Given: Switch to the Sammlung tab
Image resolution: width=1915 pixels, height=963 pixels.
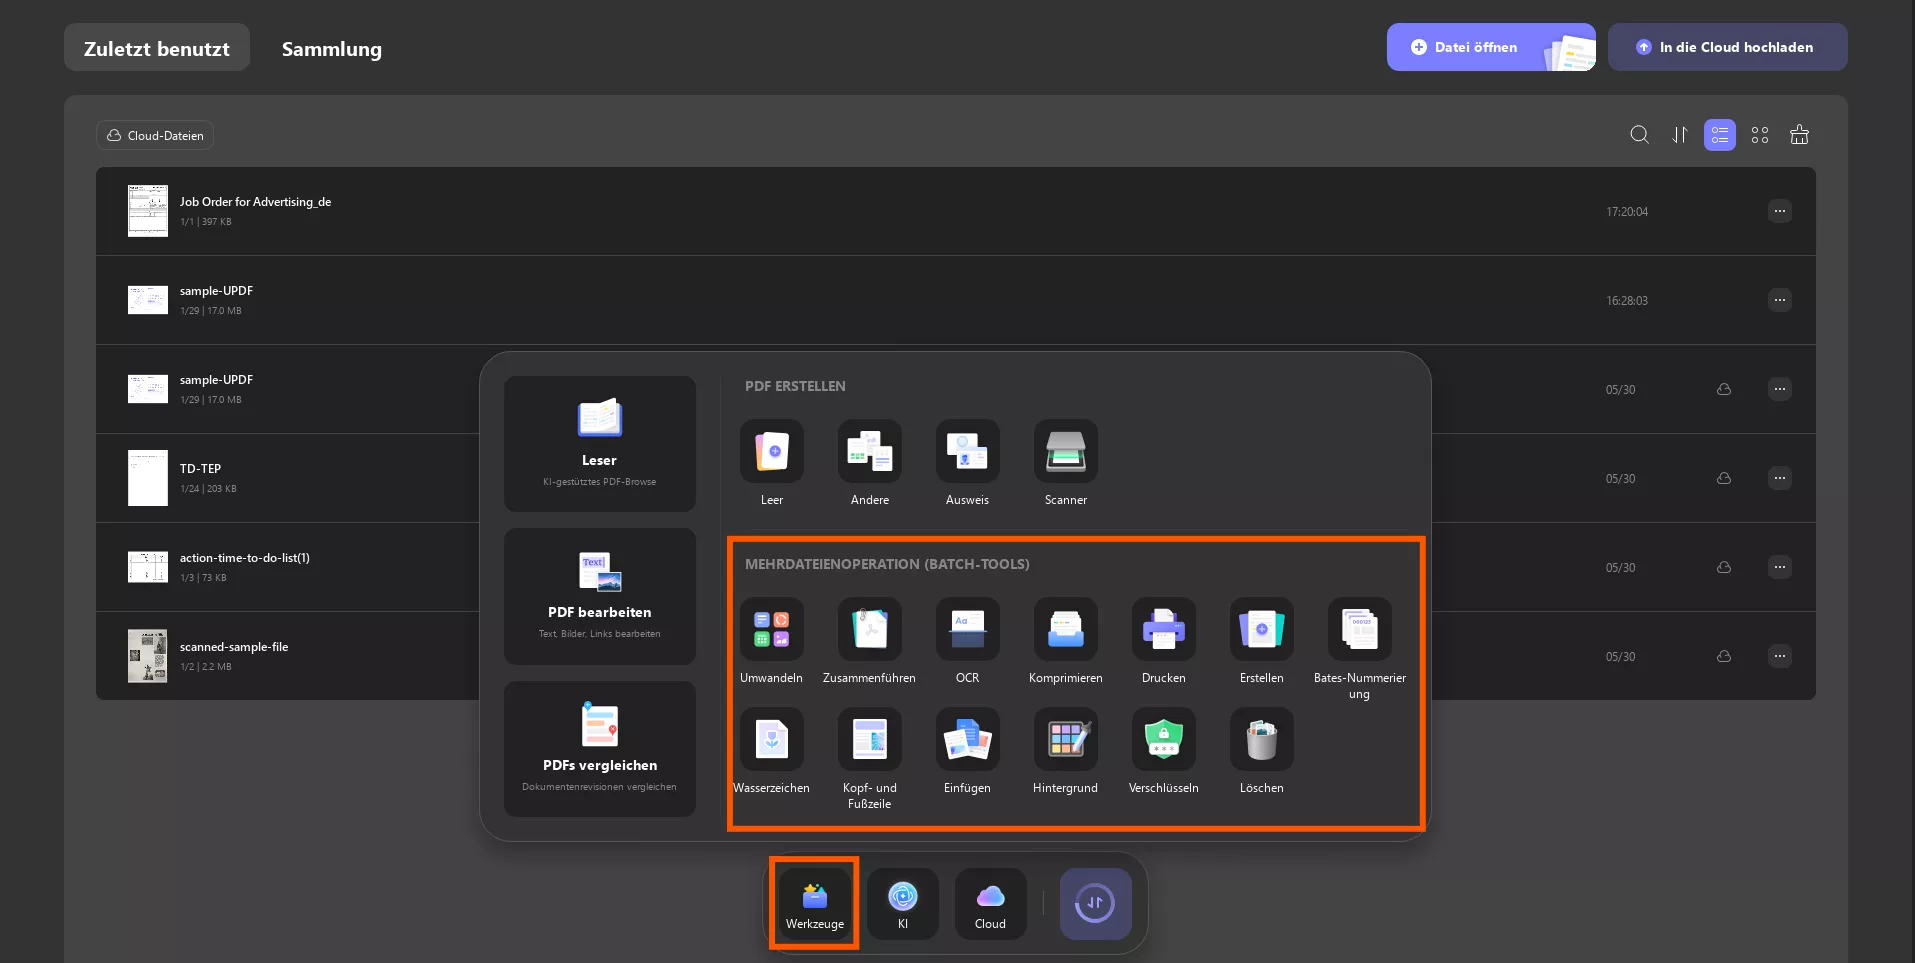Looking at the screenshot, I should [331, 49].
